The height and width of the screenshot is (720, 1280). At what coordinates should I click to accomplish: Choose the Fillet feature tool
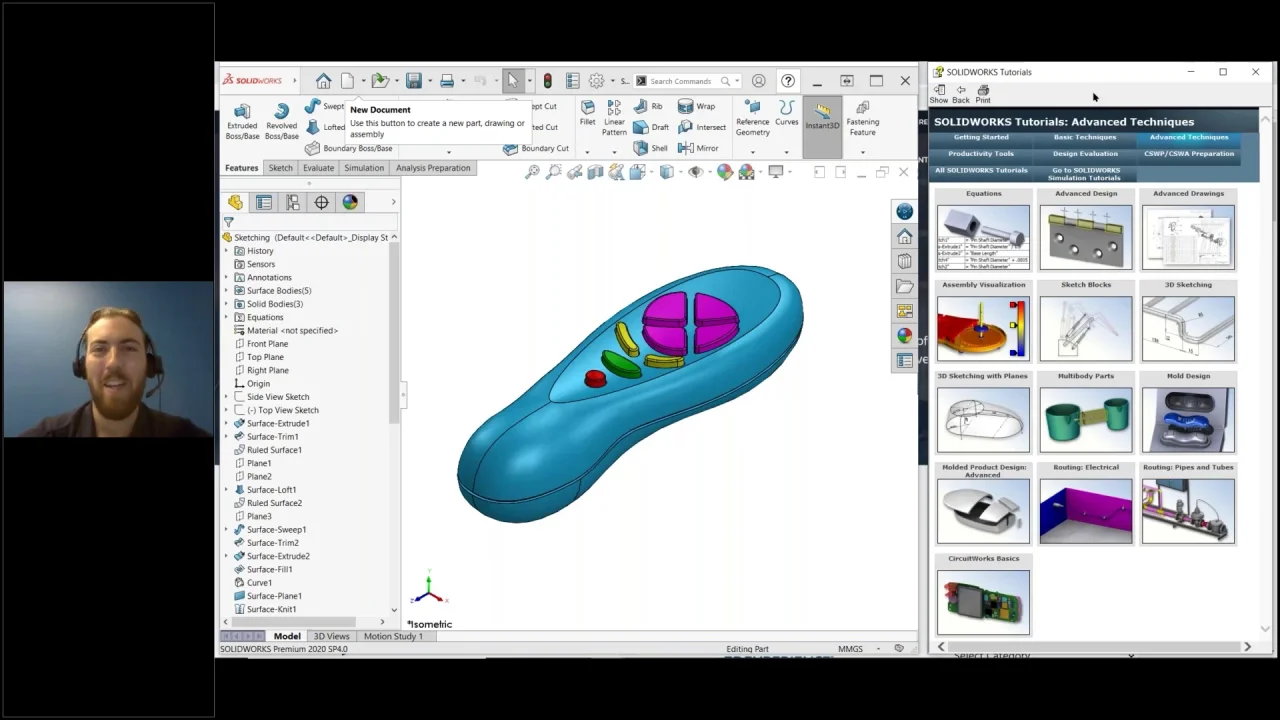click(x=587, y=113)
